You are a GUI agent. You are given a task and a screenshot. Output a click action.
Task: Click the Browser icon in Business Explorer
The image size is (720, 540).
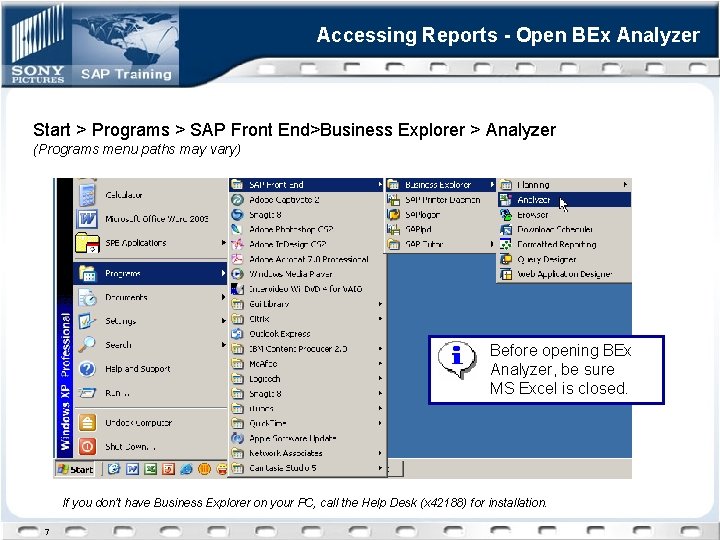point(506,214)
